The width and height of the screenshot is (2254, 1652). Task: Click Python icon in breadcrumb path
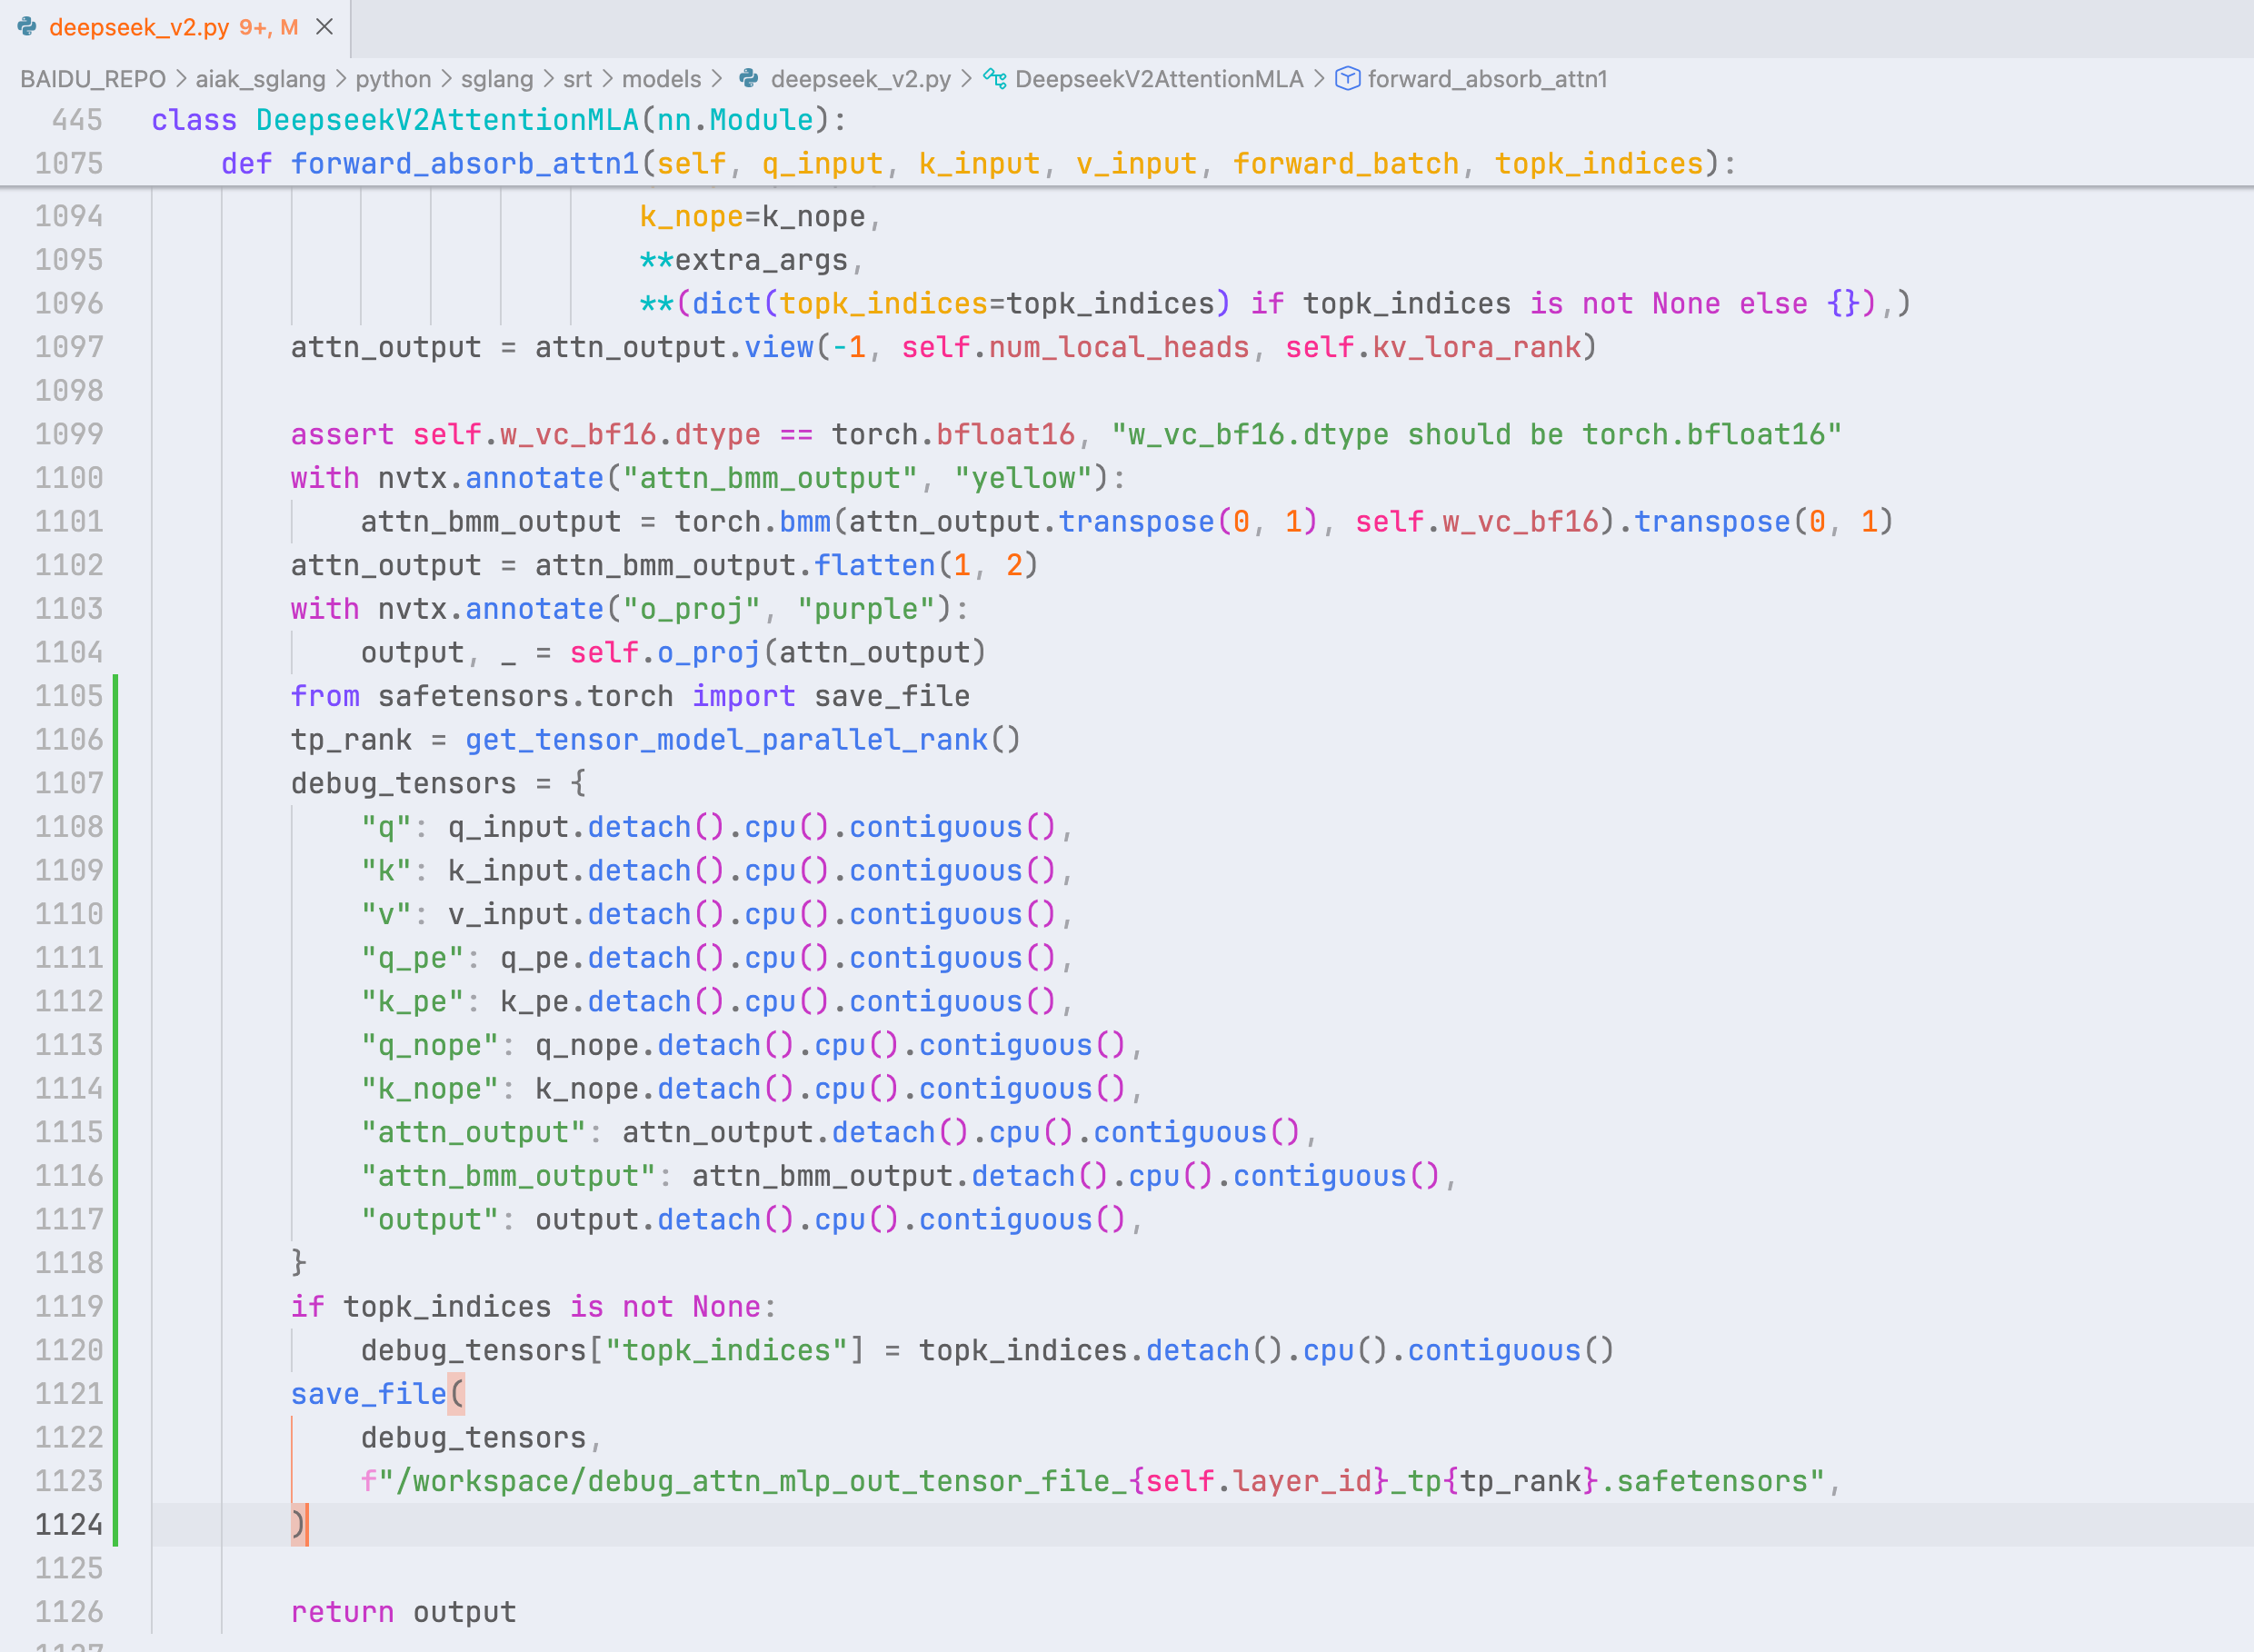[749, 79]
